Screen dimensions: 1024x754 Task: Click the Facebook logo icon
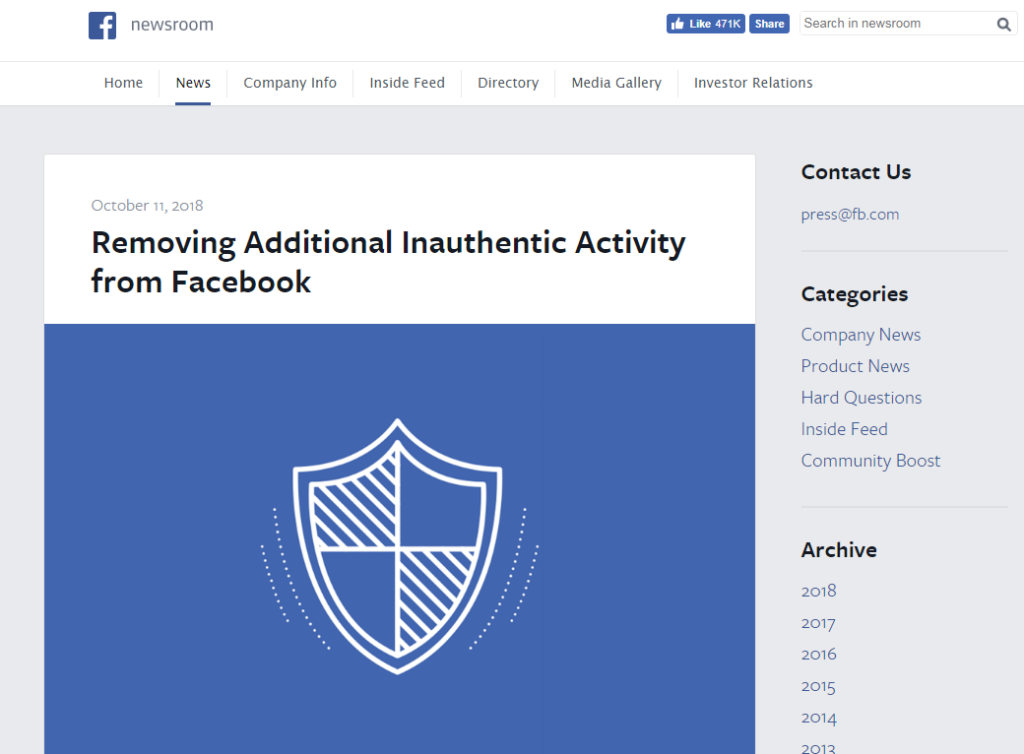103,25
